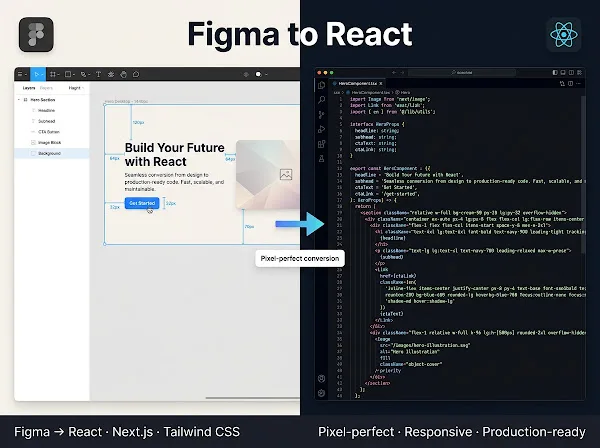This screenshot has width=600, height=448.
Task: Open the shape tools dropdown arrow
Action: (73, 75)
